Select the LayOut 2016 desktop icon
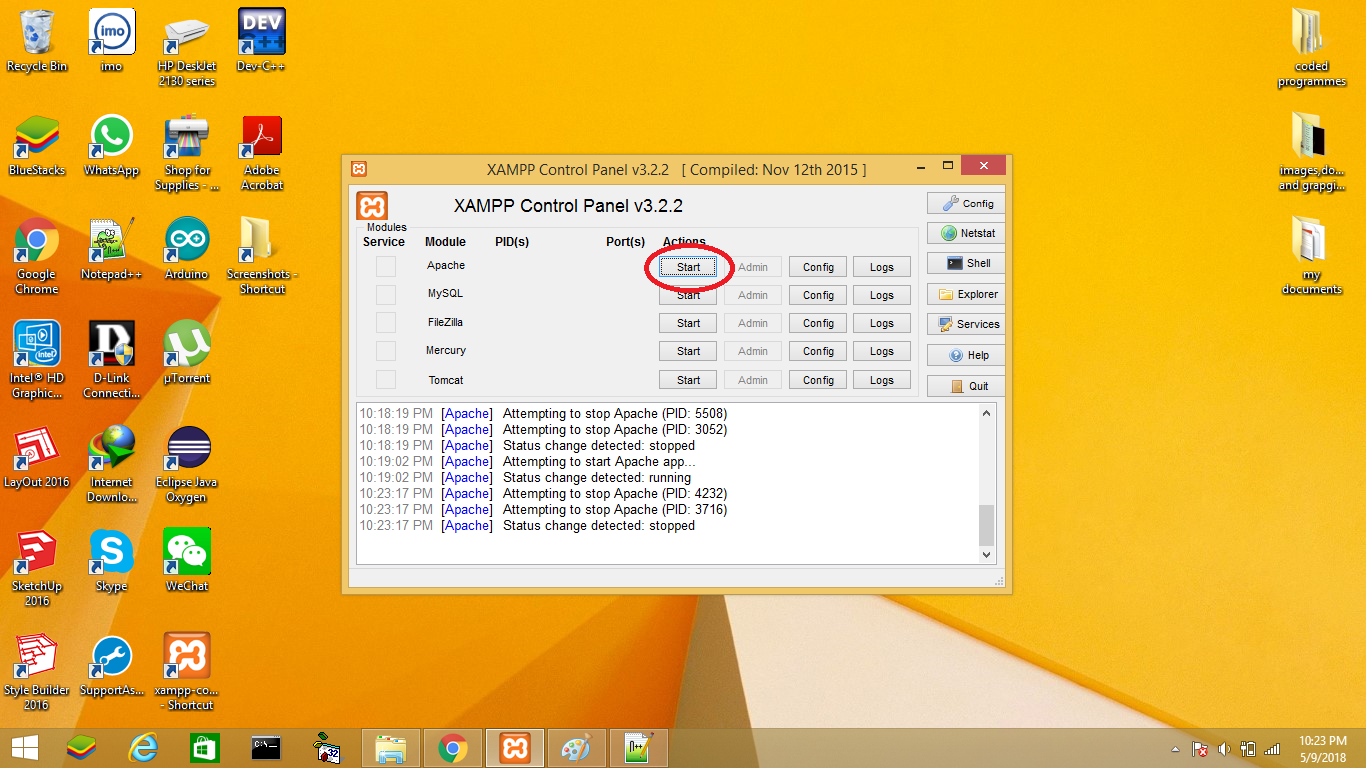Viewport: 1366px width, 768px height. pos(37,456)
